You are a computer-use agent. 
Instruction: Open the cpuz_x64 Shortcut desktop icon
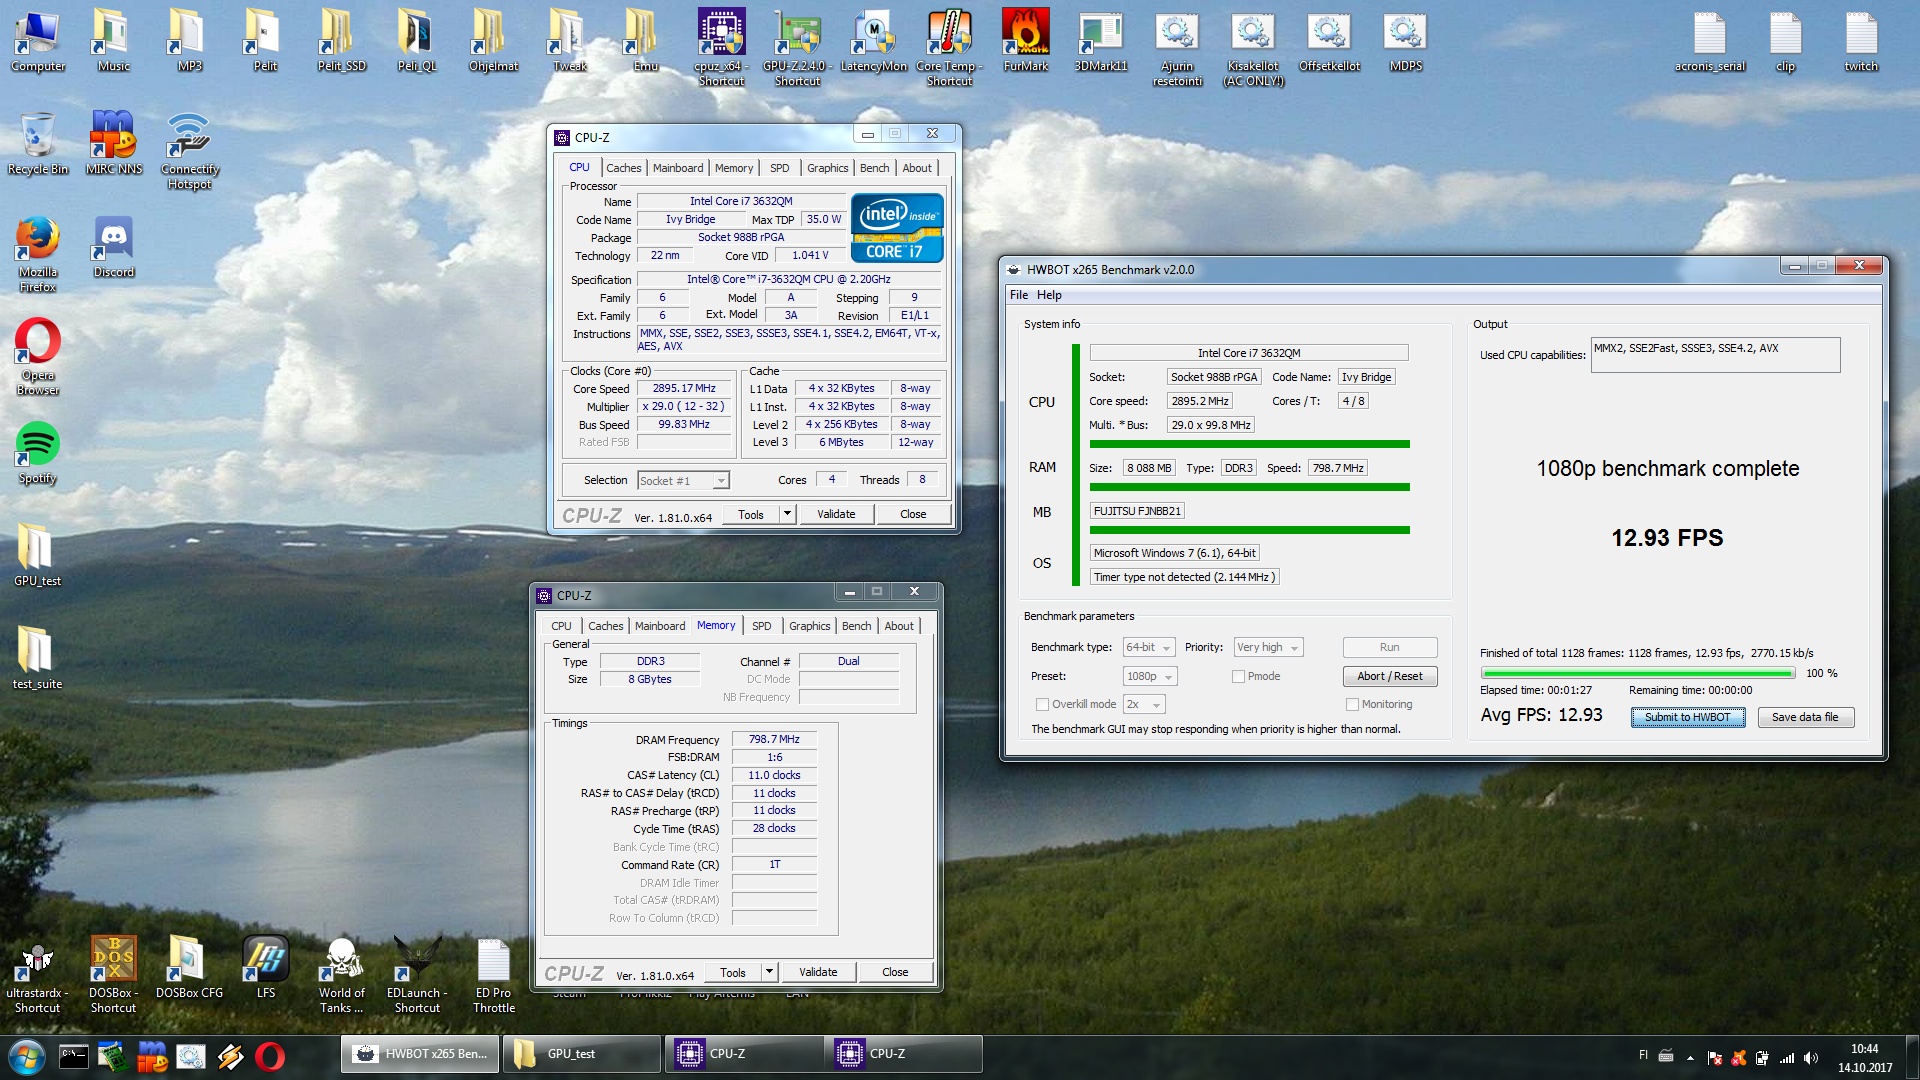[x=721, y=47]
